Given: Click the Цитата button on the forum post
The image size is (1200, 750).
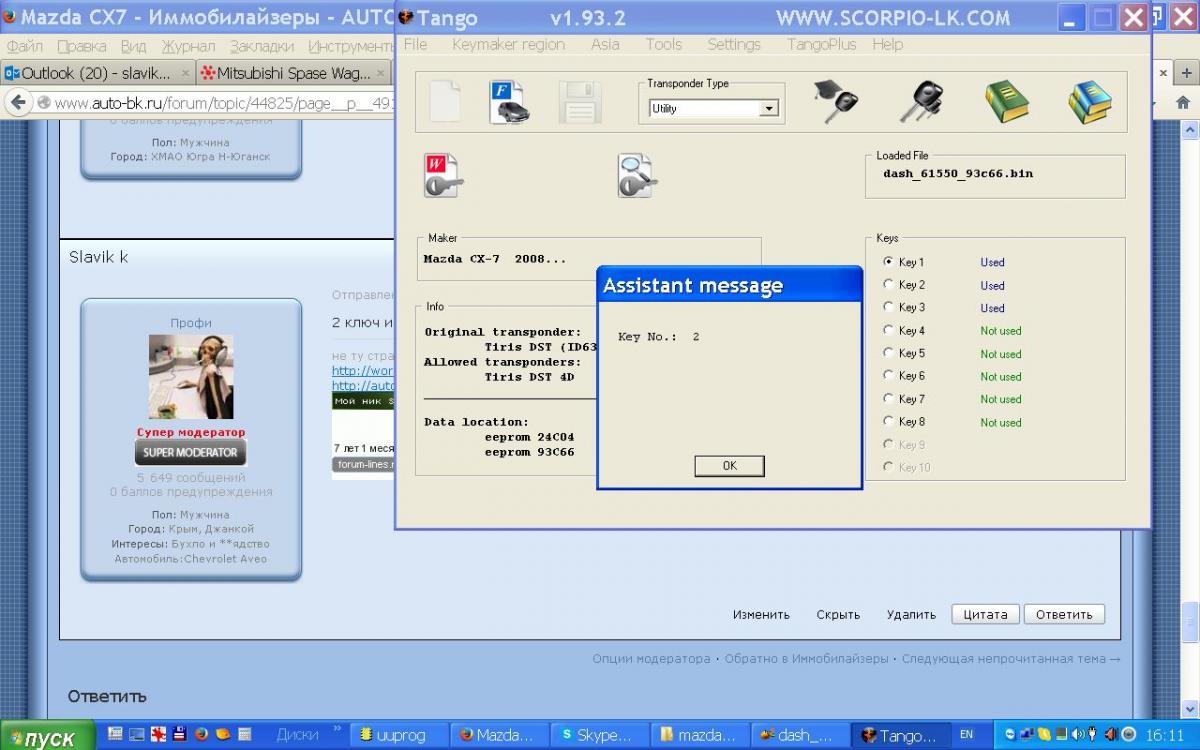Looking at the screenshot, I should [985, 614].
